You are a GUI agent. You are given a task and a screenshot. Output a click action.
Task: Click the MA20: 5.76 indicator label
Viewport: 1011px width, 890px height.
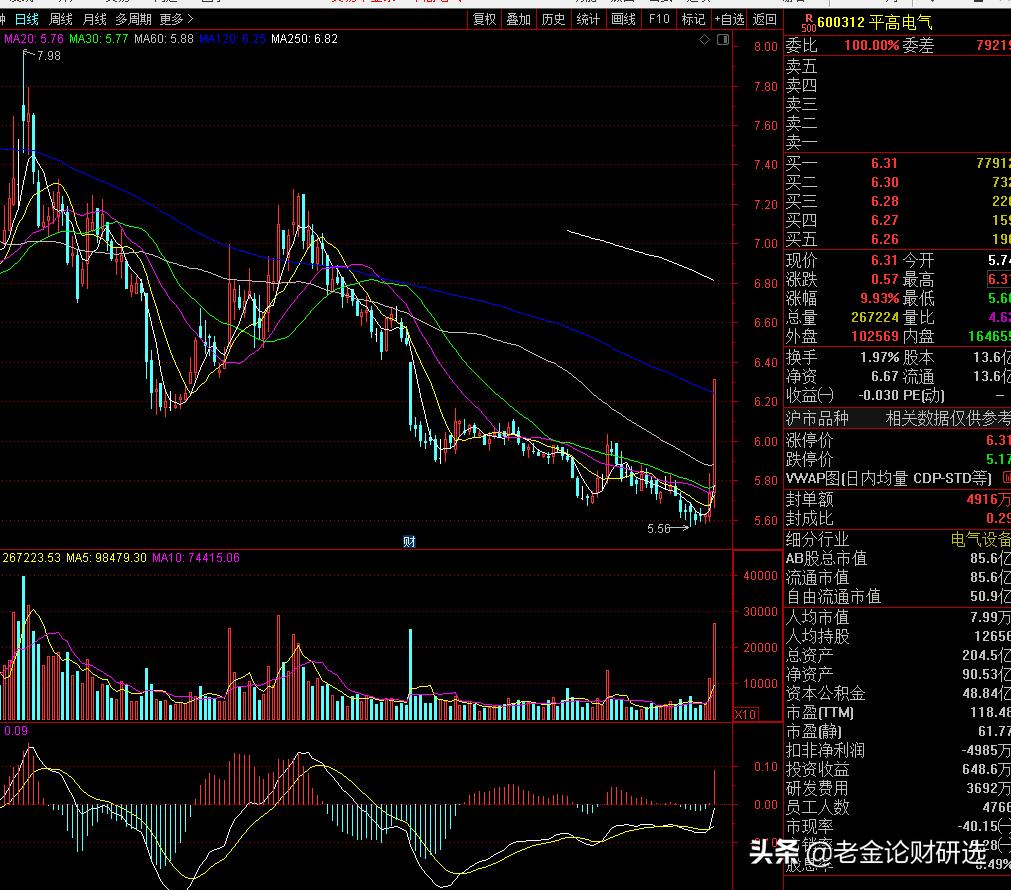tap(34, 39)
